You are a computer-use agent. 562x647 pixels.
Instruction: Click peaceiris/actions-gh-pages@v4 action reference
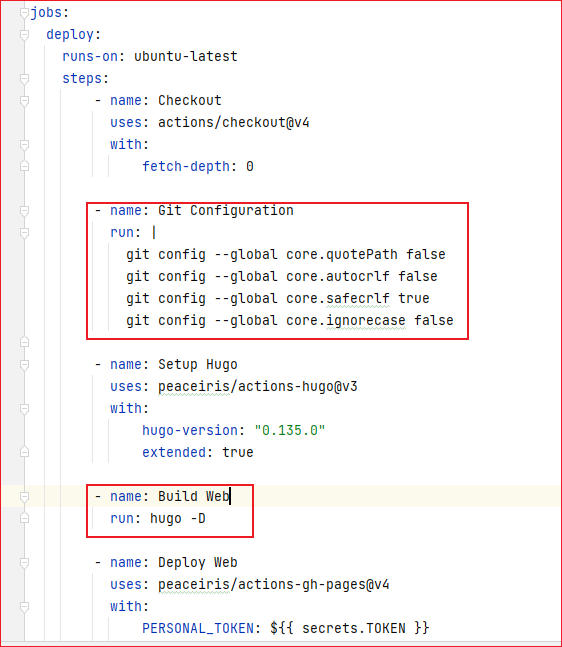[274, 585]
